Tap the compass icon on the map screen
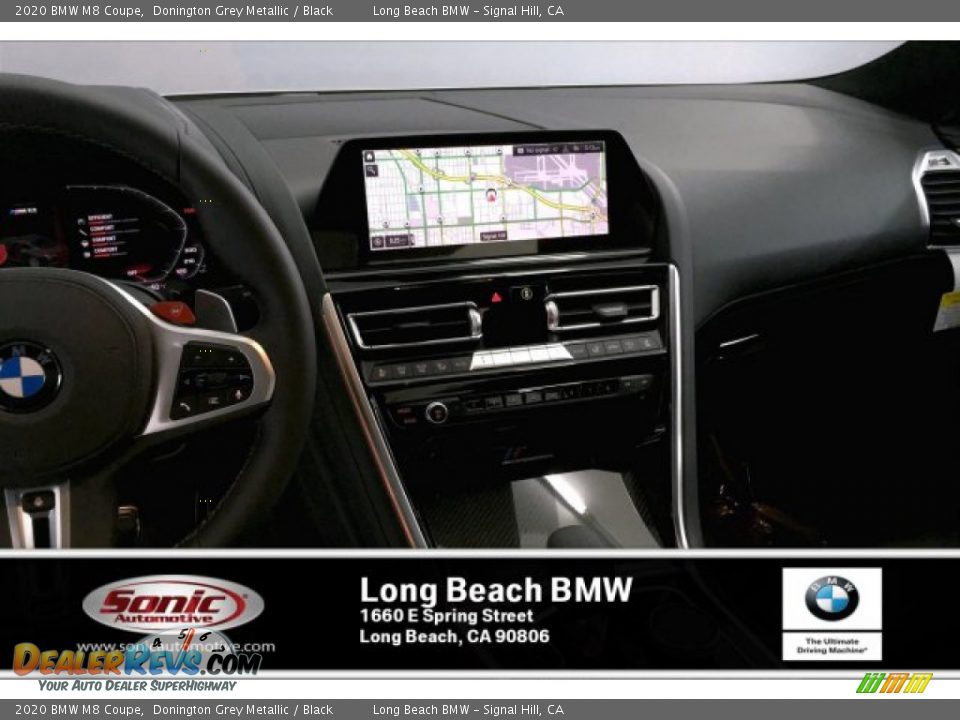960x720 pixels. (x=378, y=241)
